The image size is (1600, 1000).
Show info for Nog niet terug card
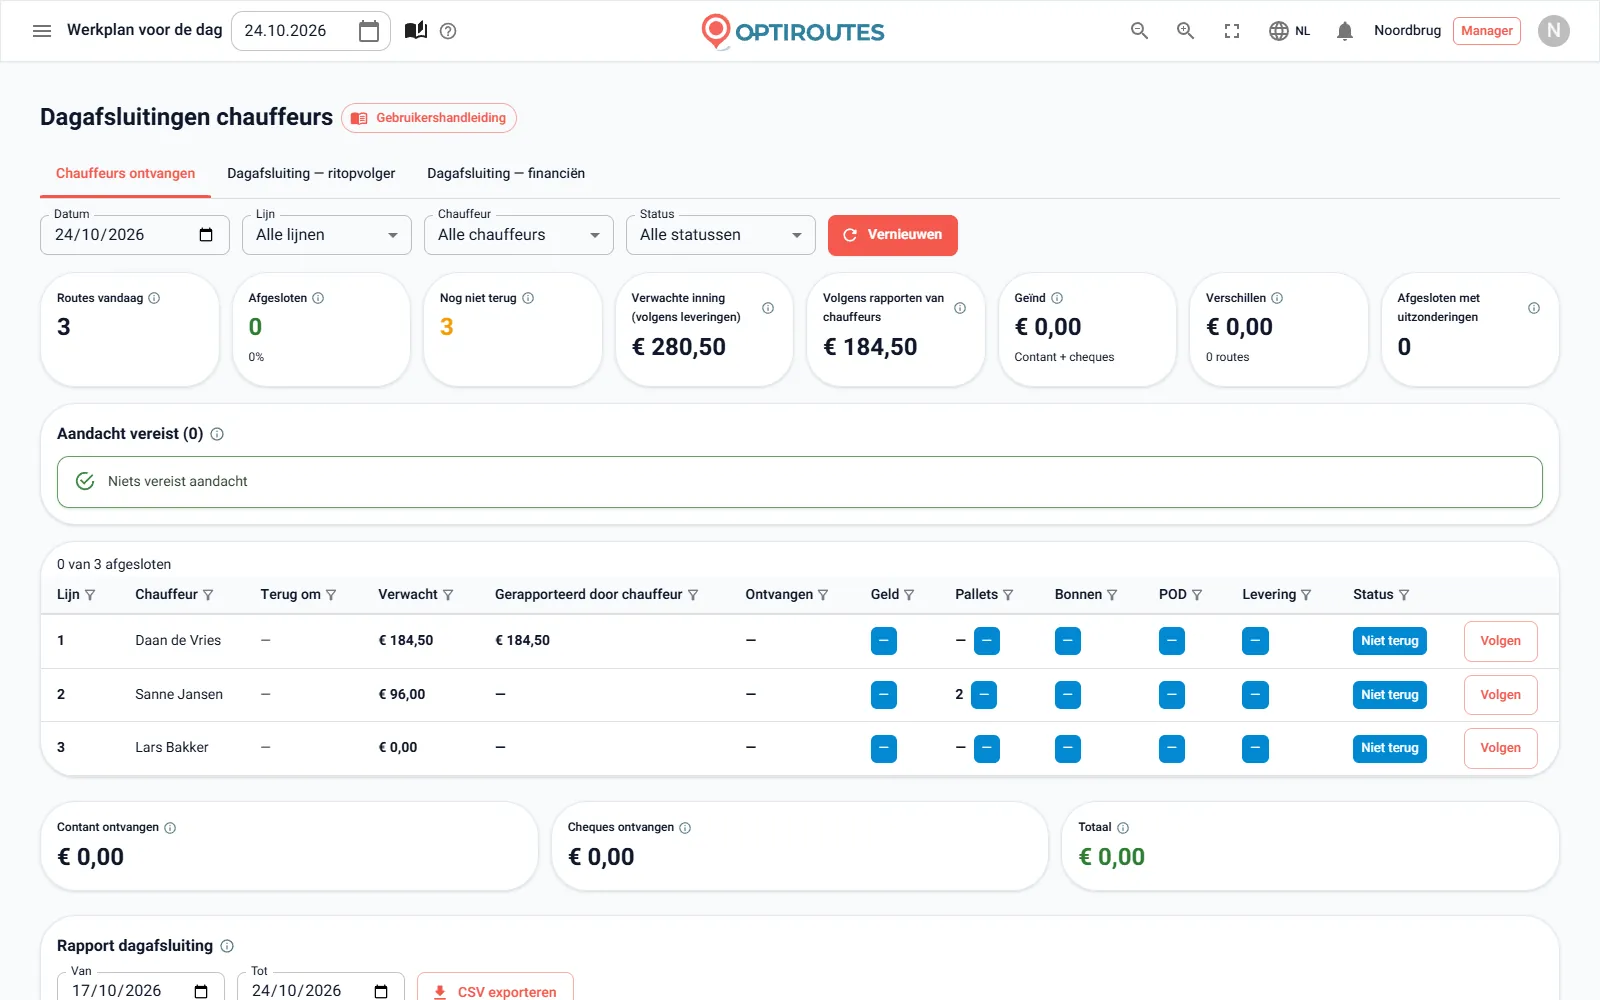[x=528, y=298]
